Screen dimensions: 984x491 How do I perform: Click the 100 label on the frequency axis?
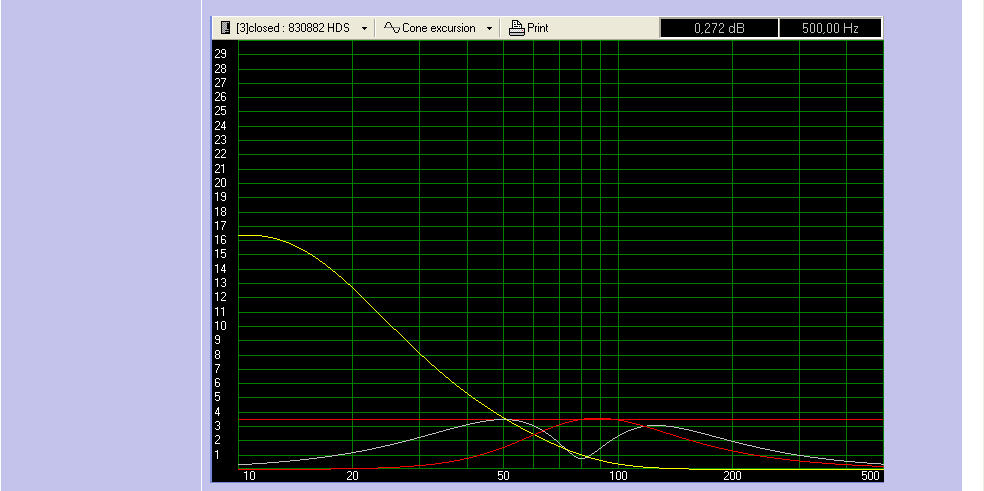pyautogui.click(x=618, y=476)
